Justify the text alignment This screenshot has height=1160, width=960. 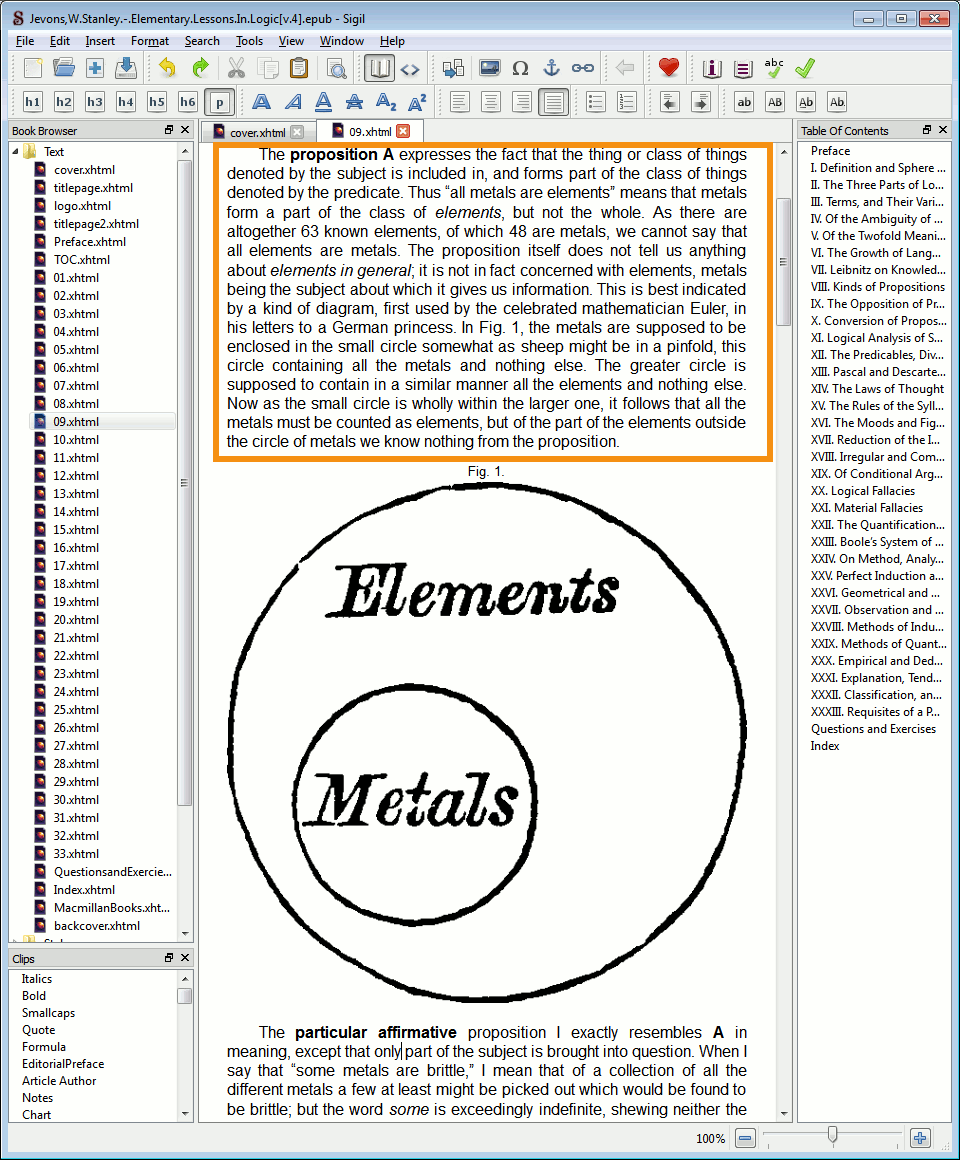[x=553, y=102]
